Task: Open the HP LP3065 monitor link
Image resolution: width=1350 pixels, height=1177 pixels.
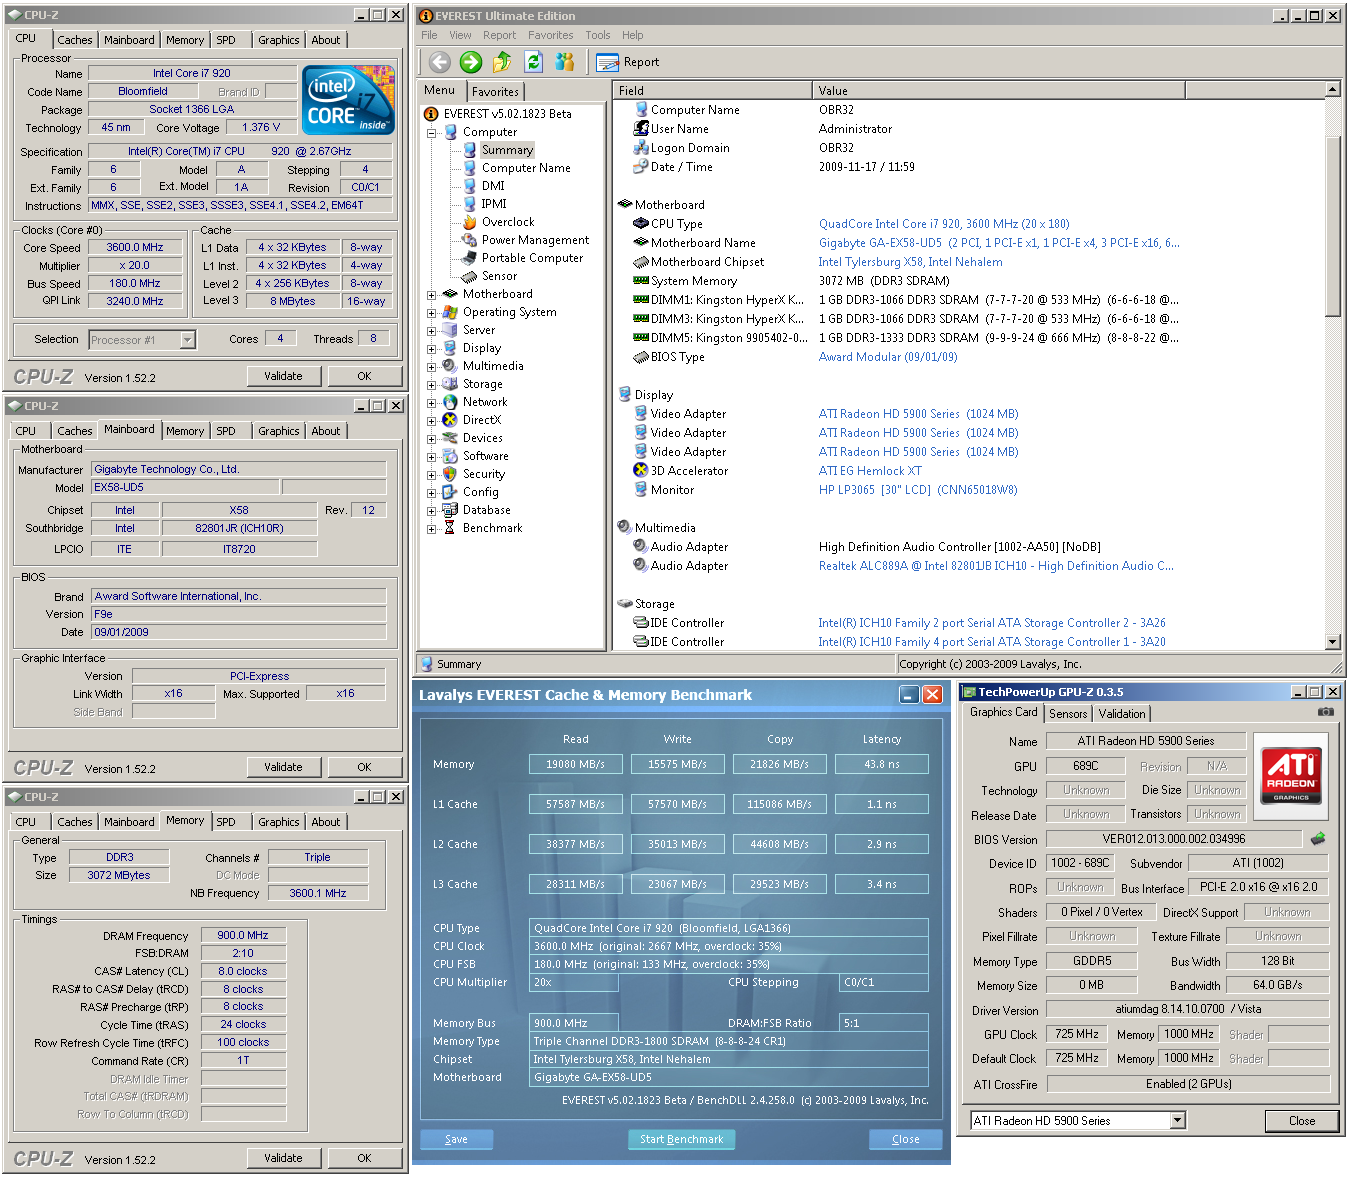Action: [x=918, y=490]
